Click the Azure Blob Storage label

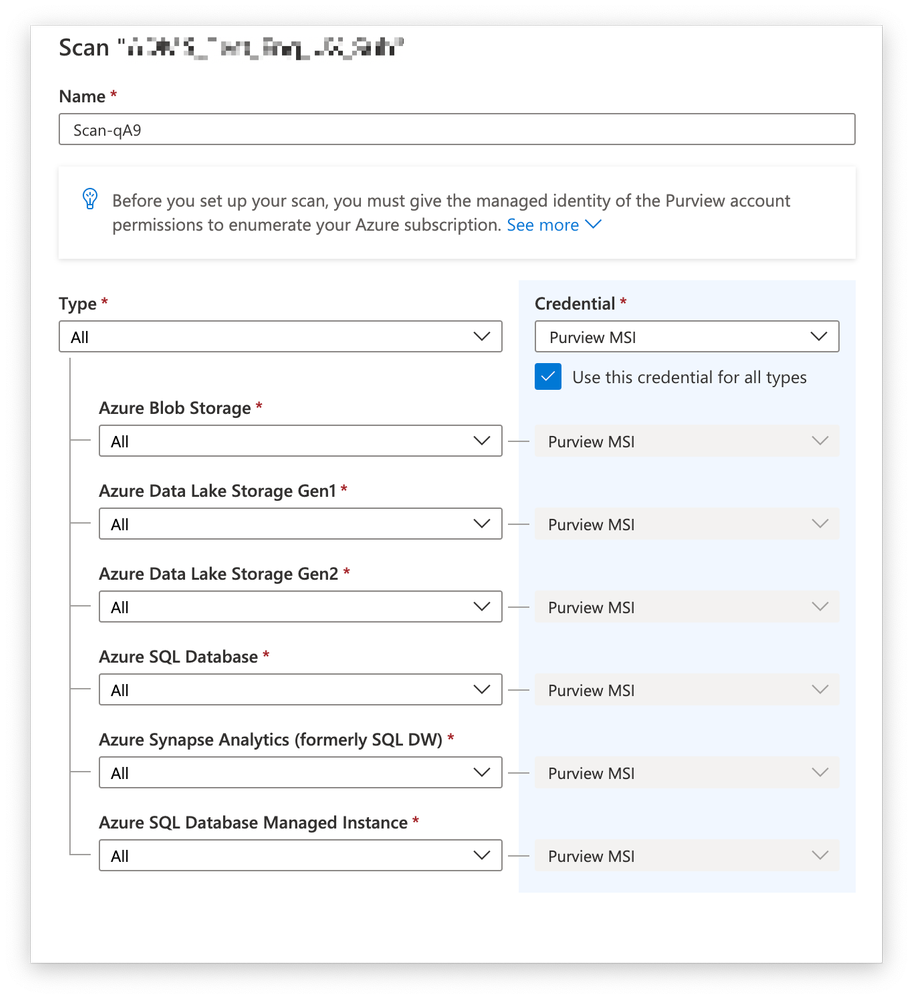tap(175, 408)
